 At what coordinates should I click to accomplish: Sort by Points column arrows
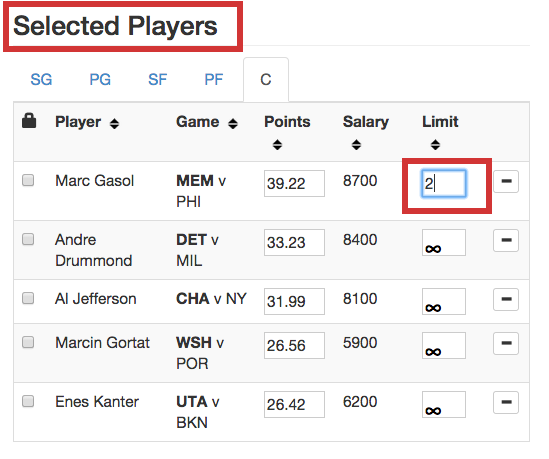[x=277, y=145]
